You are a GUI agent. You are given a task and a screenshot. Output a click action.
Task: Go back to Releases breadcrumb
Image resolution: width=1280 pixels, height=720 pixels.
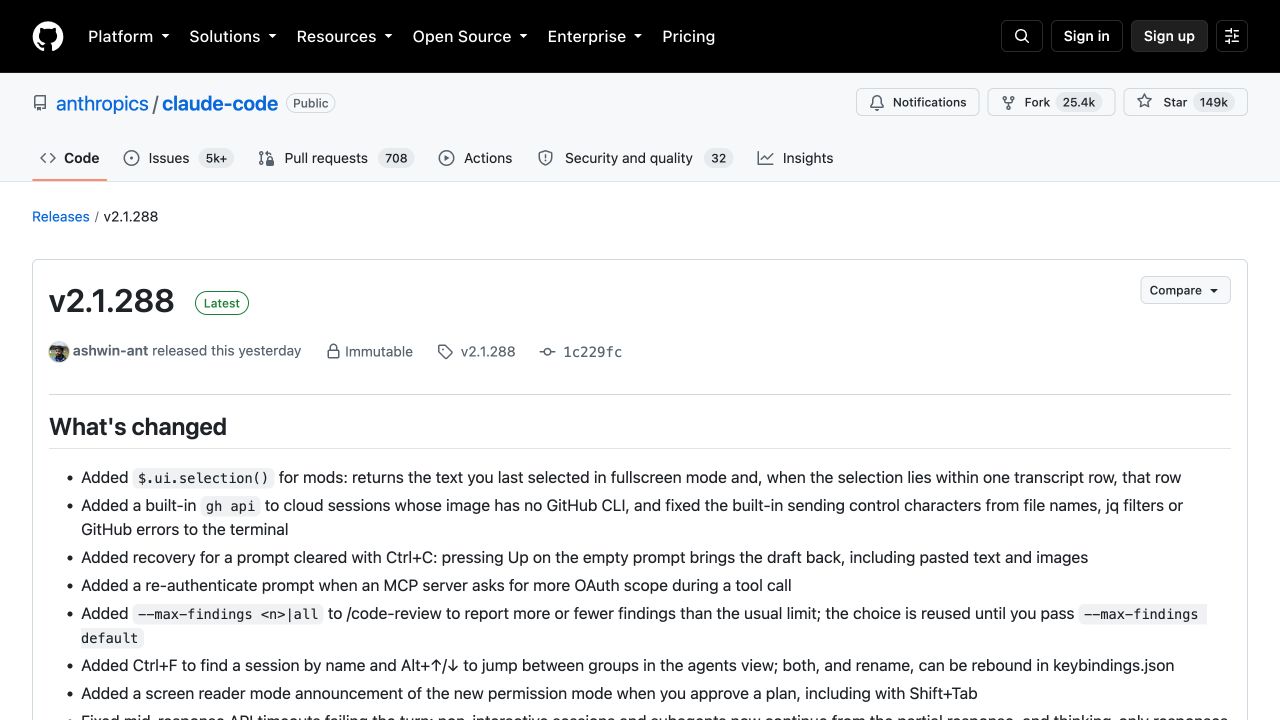tap(61, 216)
